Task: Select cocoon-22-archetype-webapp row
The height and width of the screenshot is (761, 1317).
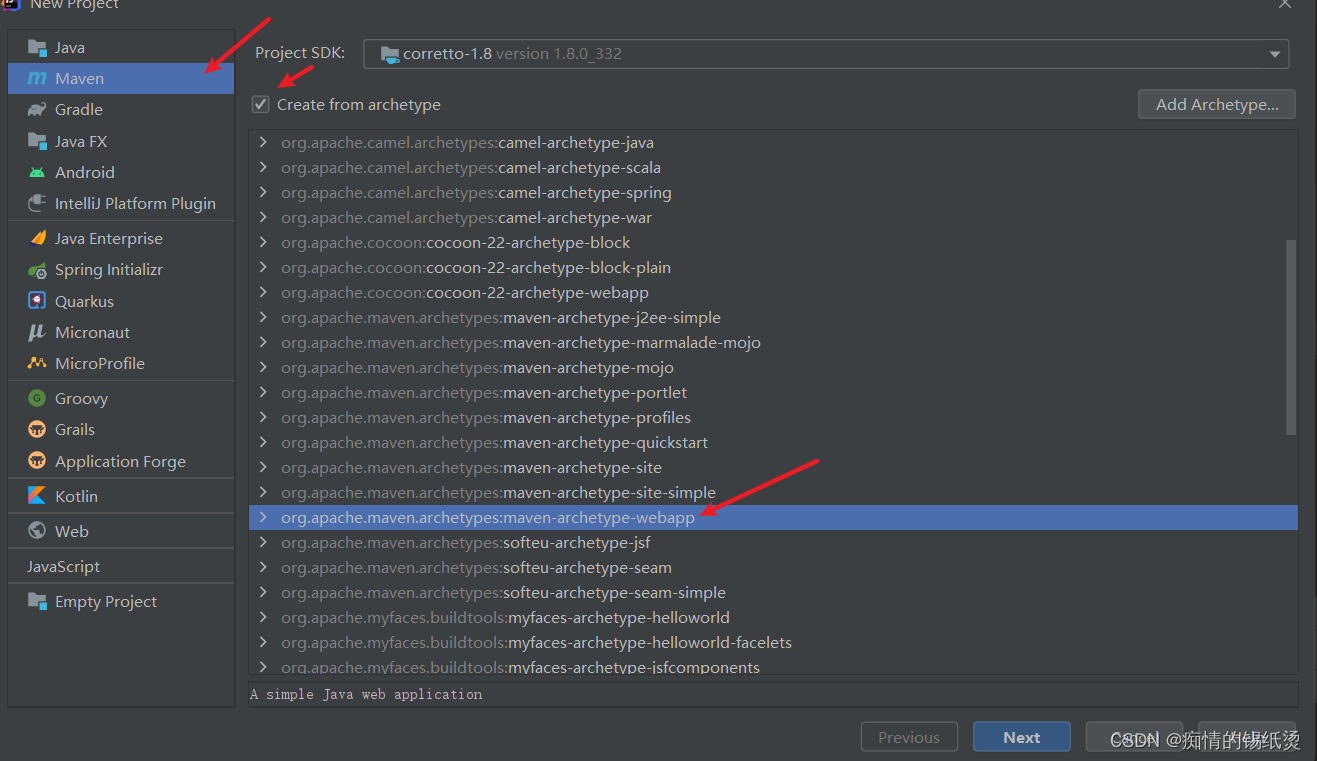Action: pyautogui.click(x=773, y=292)
